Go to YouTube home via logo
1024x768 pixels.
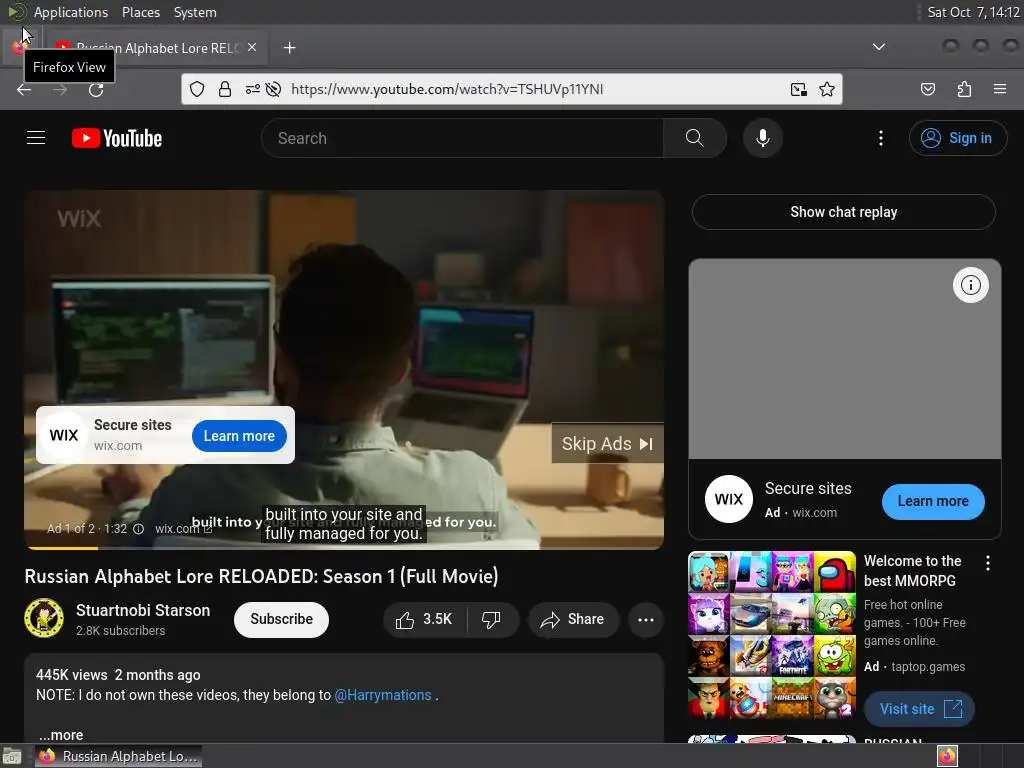point(117,138)
